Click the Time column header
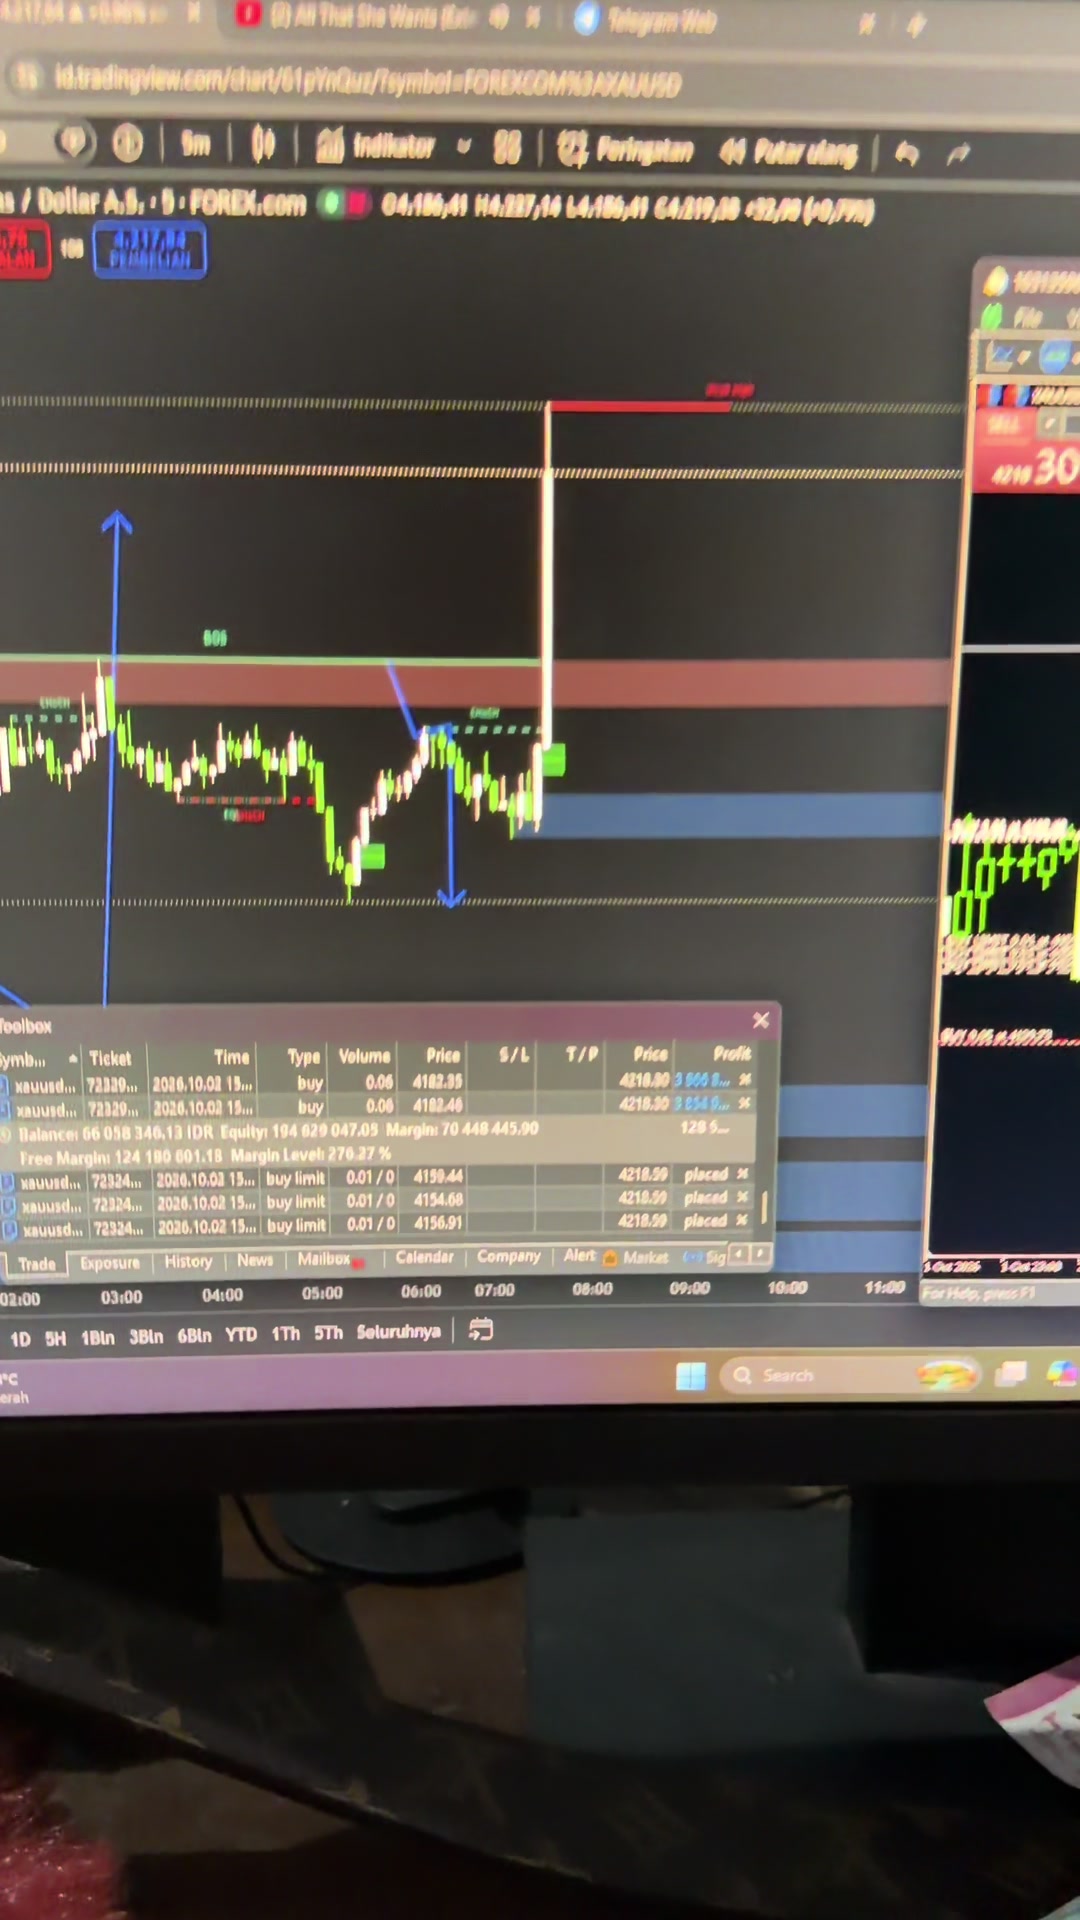 pos(232,1057)
